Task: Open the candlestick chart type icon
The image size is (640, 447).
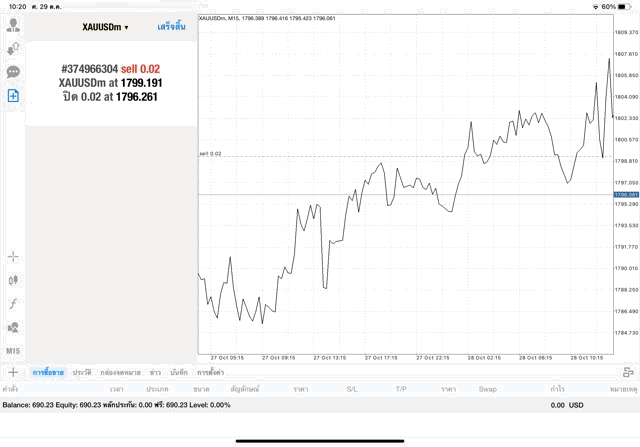Action: coord(14,280)
